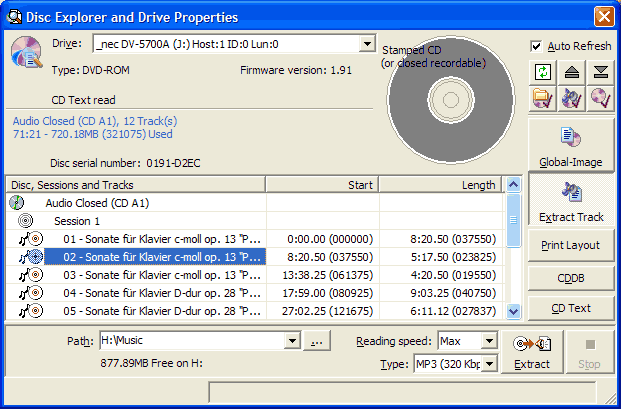Open the Drive selection dropdown

(367, 44)
